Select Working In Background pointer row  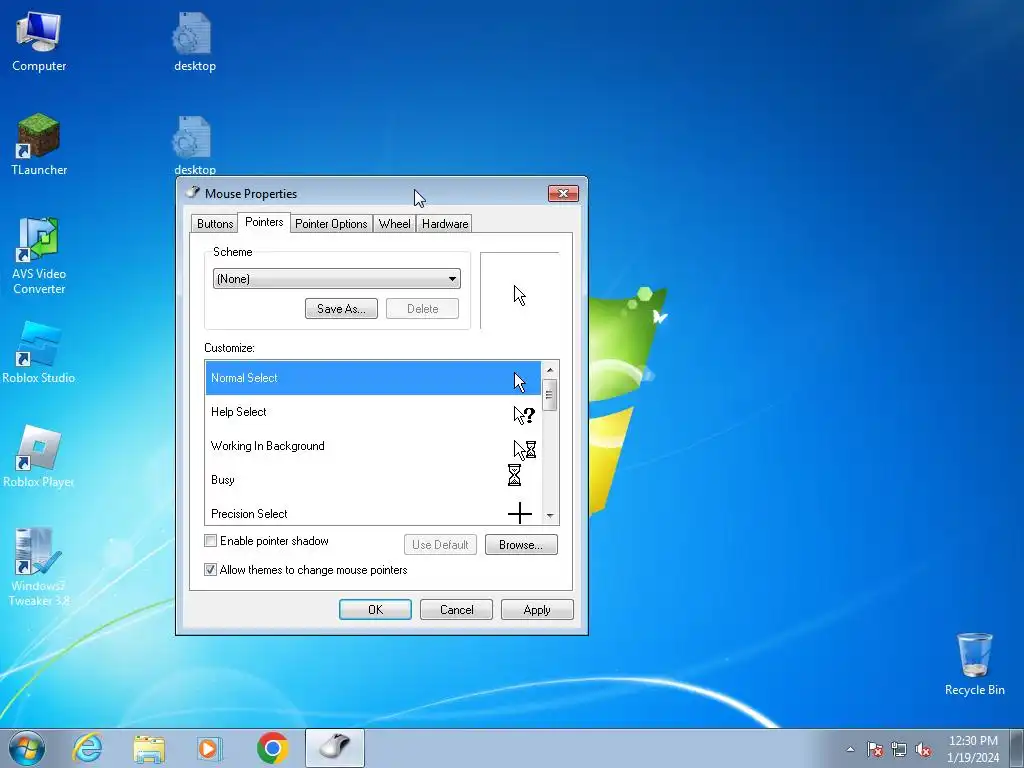click(374, 446)
